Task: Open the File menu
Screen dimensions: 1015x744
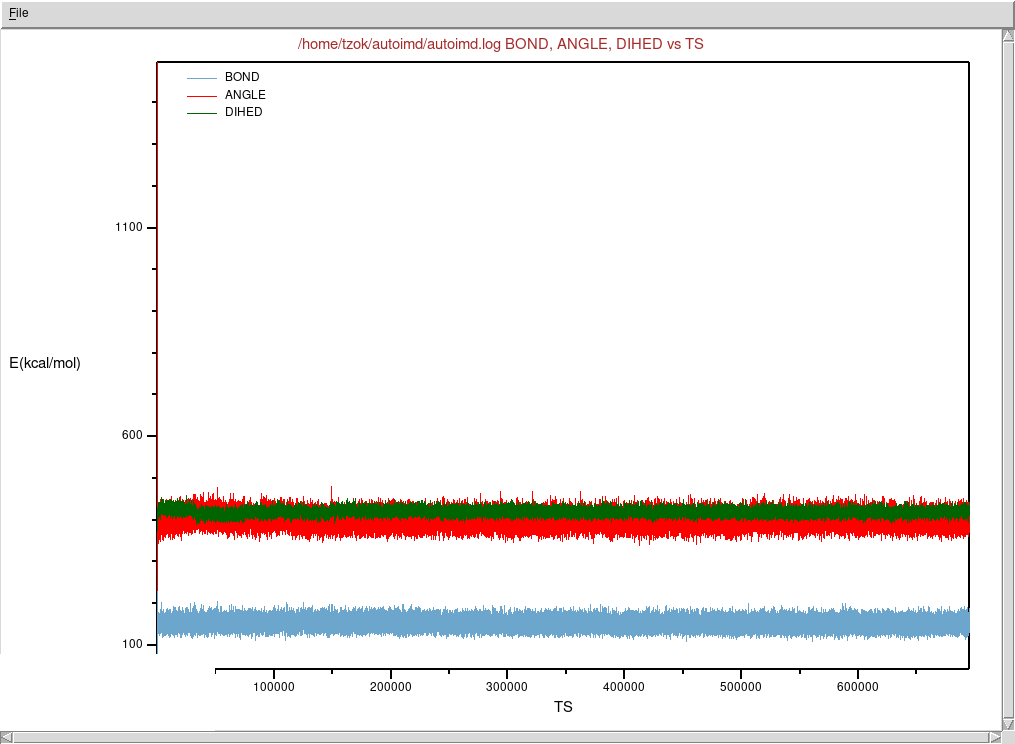Action: pyautogui.click(x=19, y=13)
